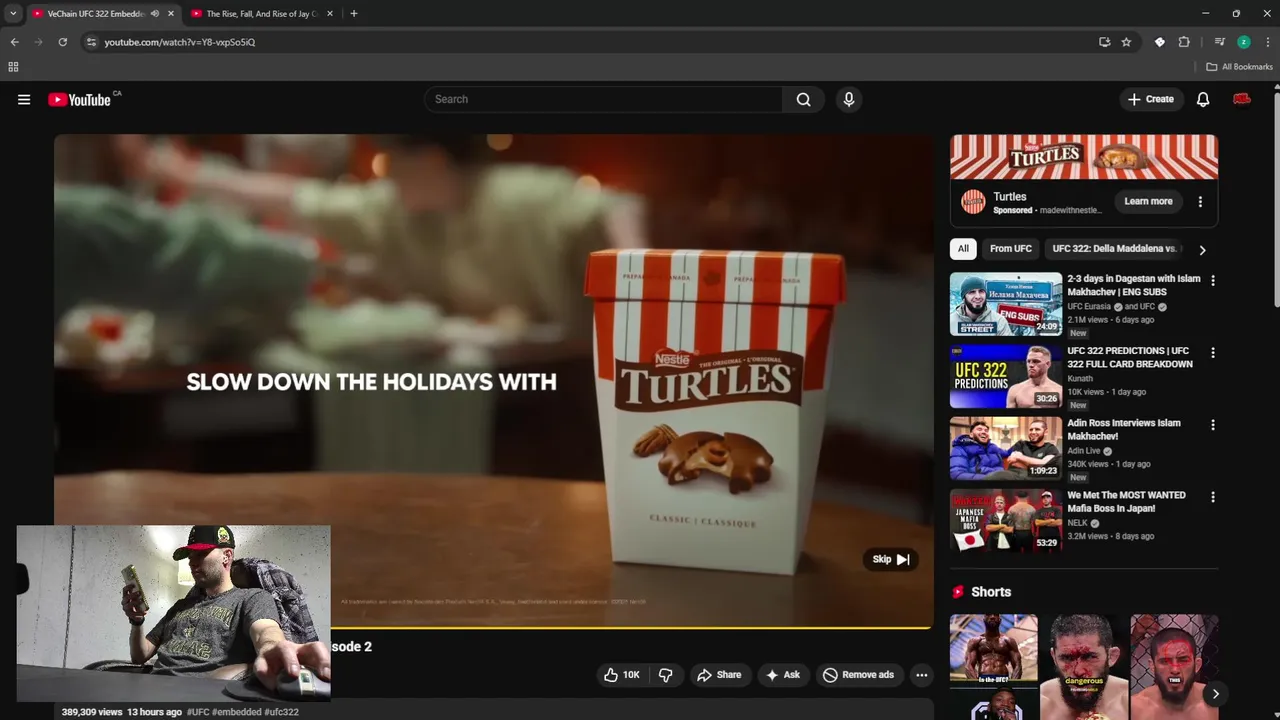Click the Ask button
This screenshot has height=720, width=1280.
click(783, 675)
